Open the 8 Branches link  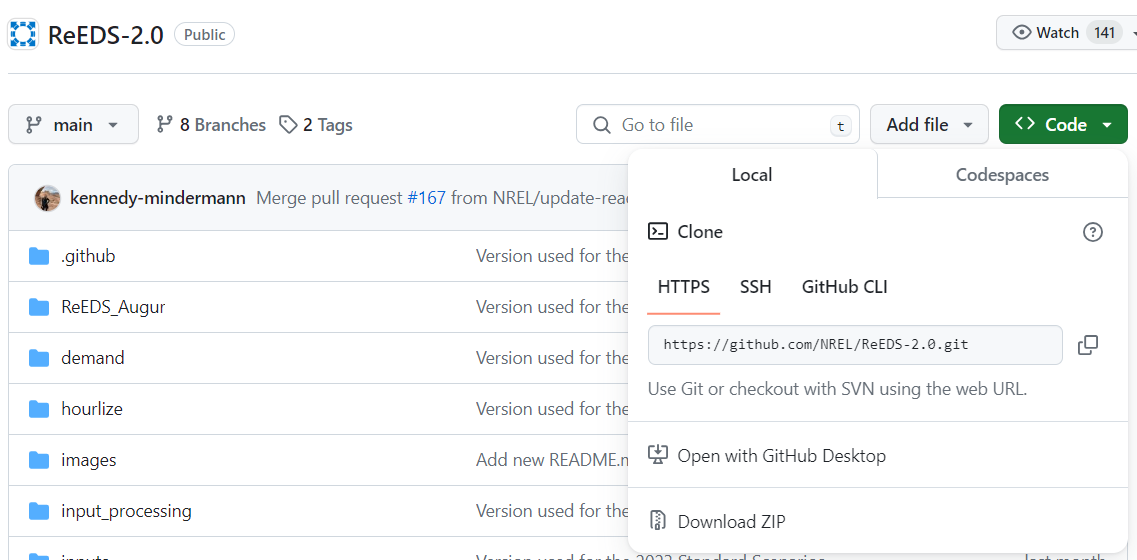211,125
